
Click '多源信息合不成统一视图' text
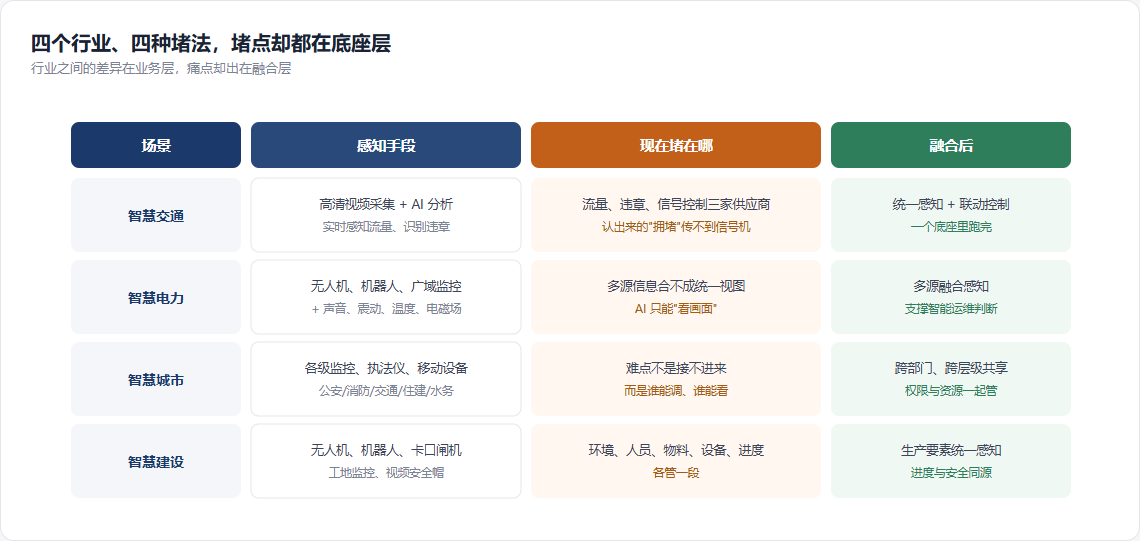pyautogui.click(x=676, y=286)
